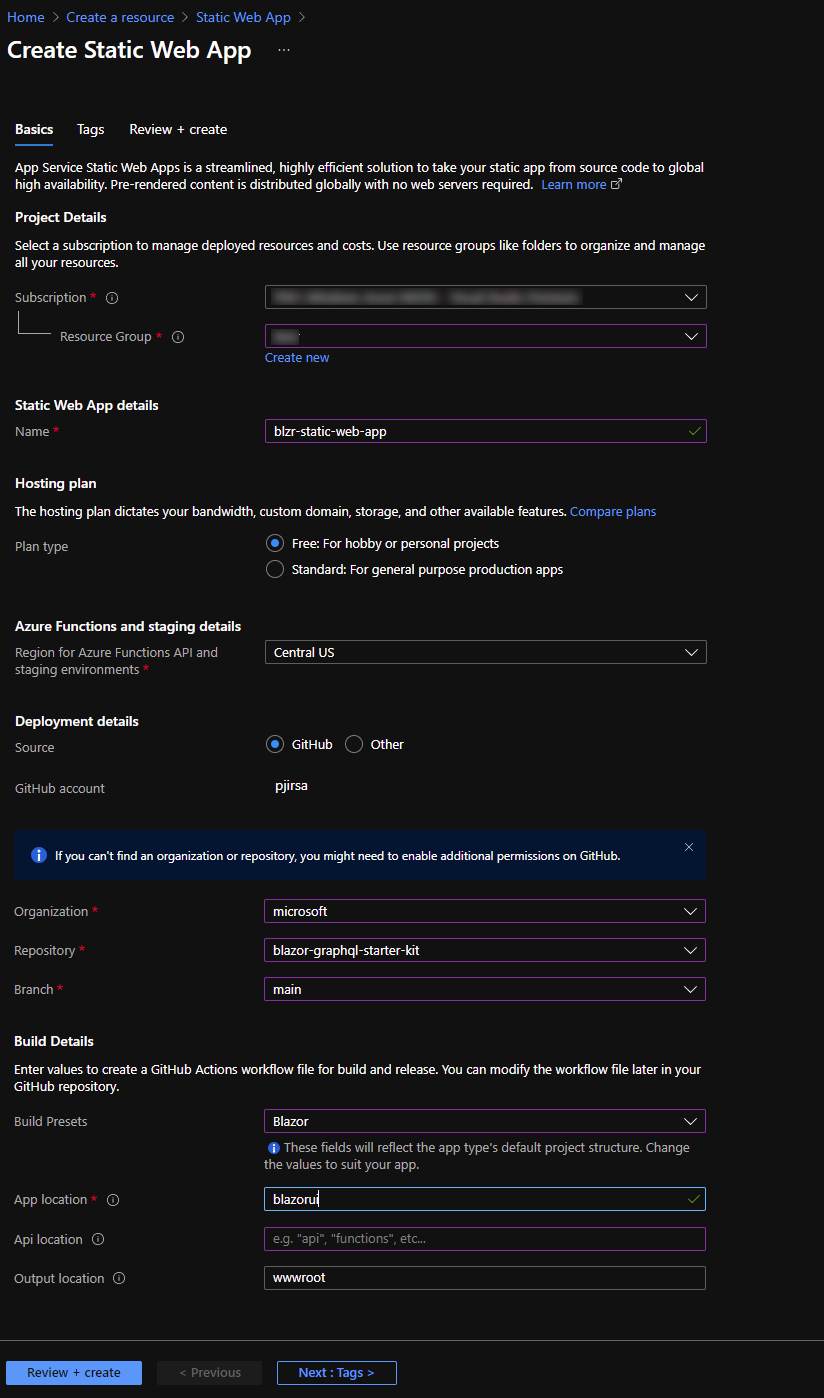Open the Subscription dropdown
The width and height of the screenshot is (824, 1398).
coord(486,297)
